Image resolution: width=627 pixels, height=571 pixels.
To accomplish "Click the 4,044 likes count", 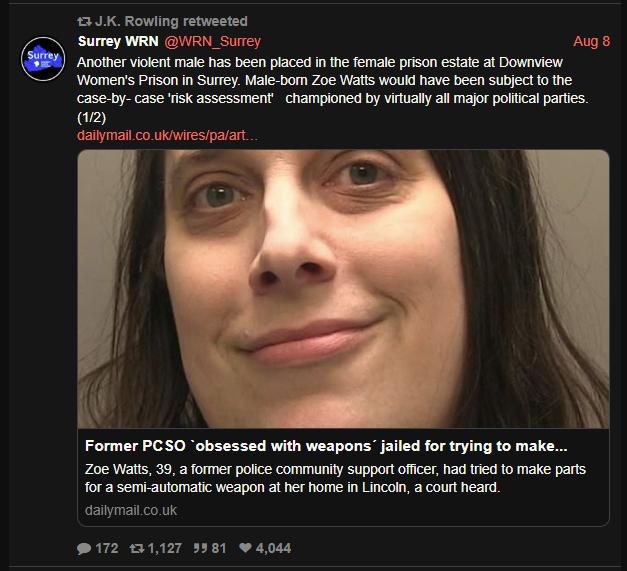I will (273, 548).
